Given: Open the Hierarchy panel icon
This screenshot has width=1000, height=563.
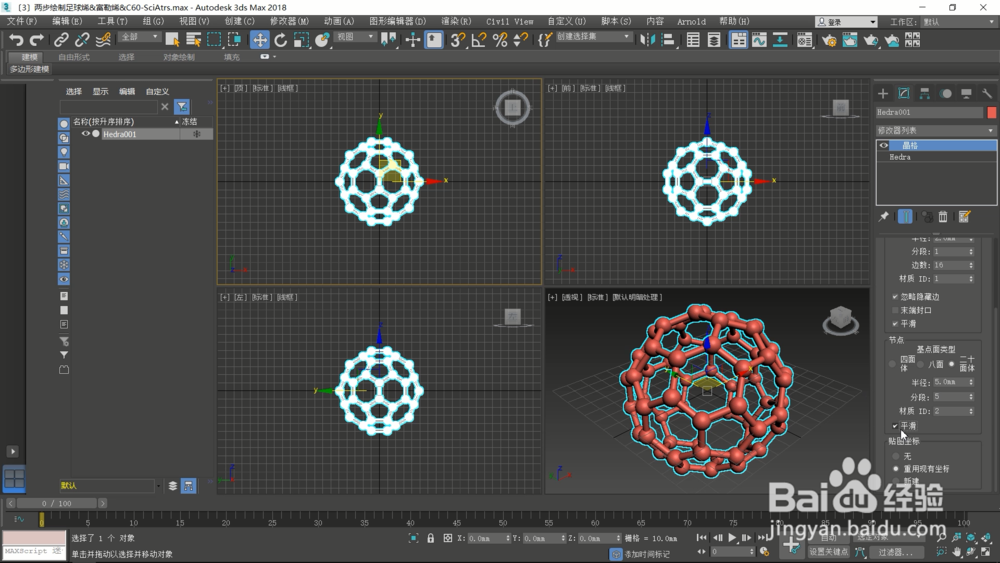Looking at the screenshot, I should [924, 94].
